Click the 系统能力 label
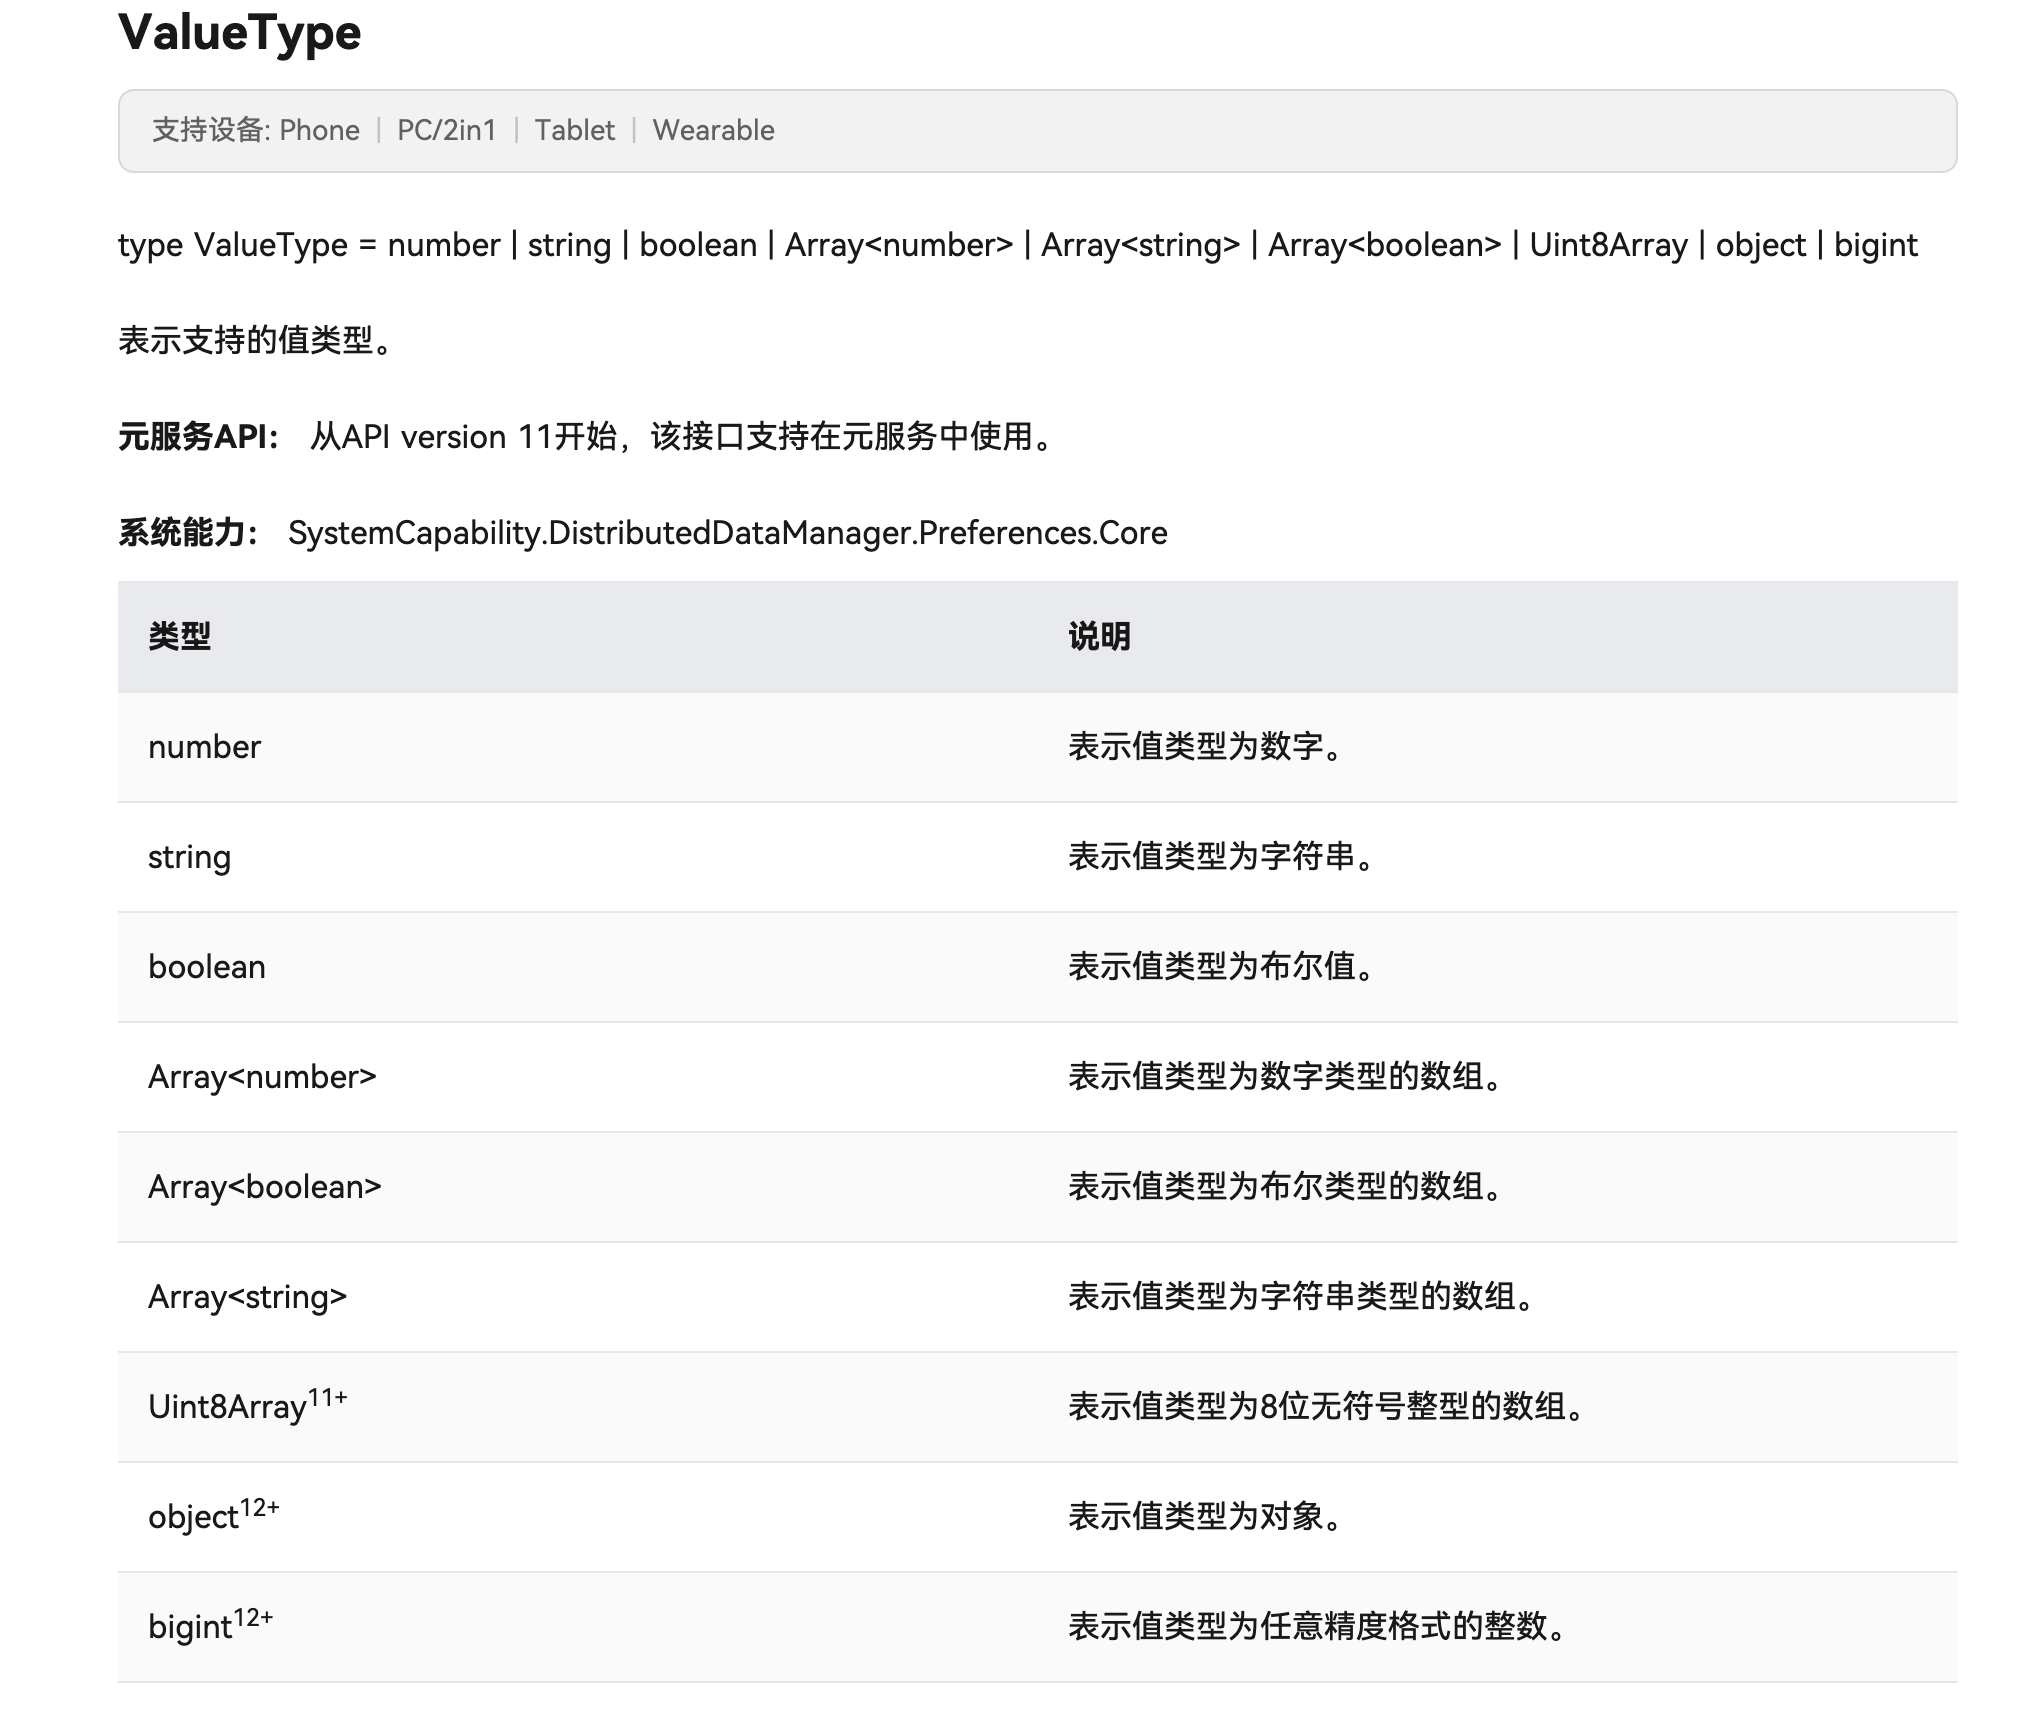This screenshot has height=1714, width=2038. [x=188, y=533]
